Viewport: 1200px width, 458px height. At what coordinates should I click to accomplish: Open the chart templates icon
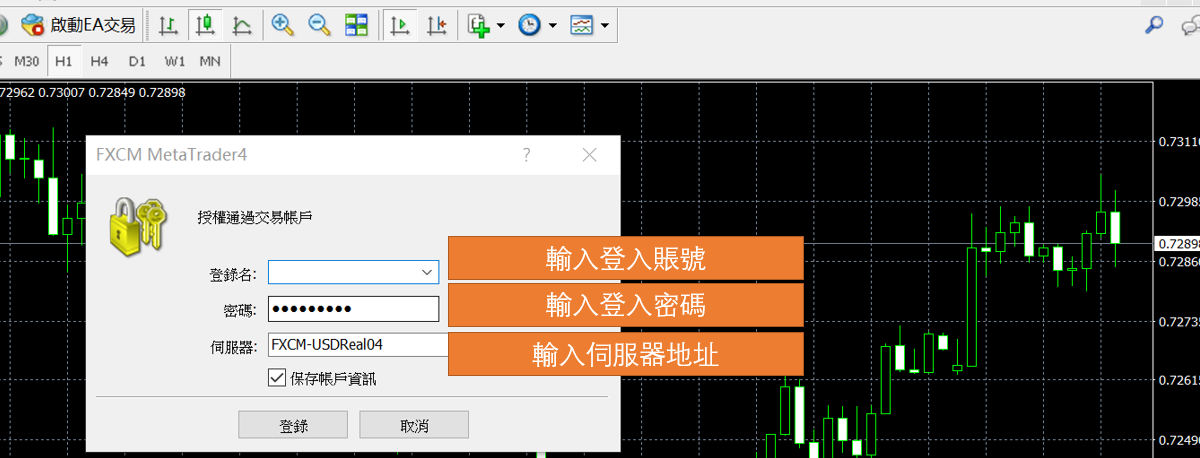pyautogui.click(x=583, y=25)
